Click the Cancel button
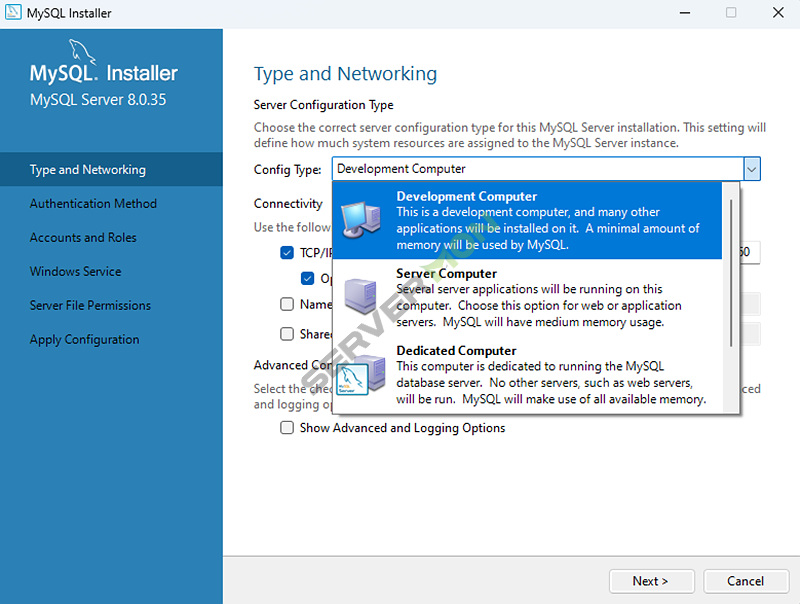This screenshot has height=604, width=800. (x=746, y=581)
